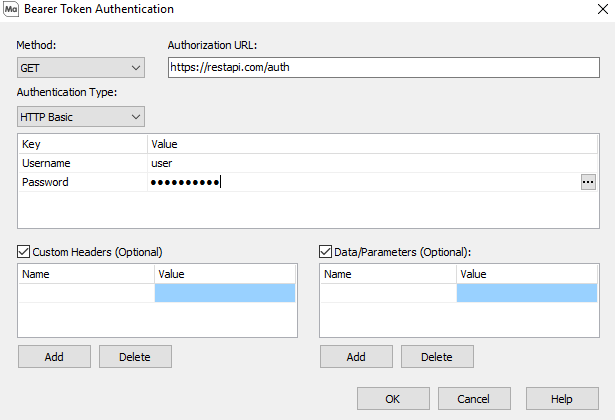Add a new data parameter row
The width and height of the screenshot is (615, 420).
(356, 357)
